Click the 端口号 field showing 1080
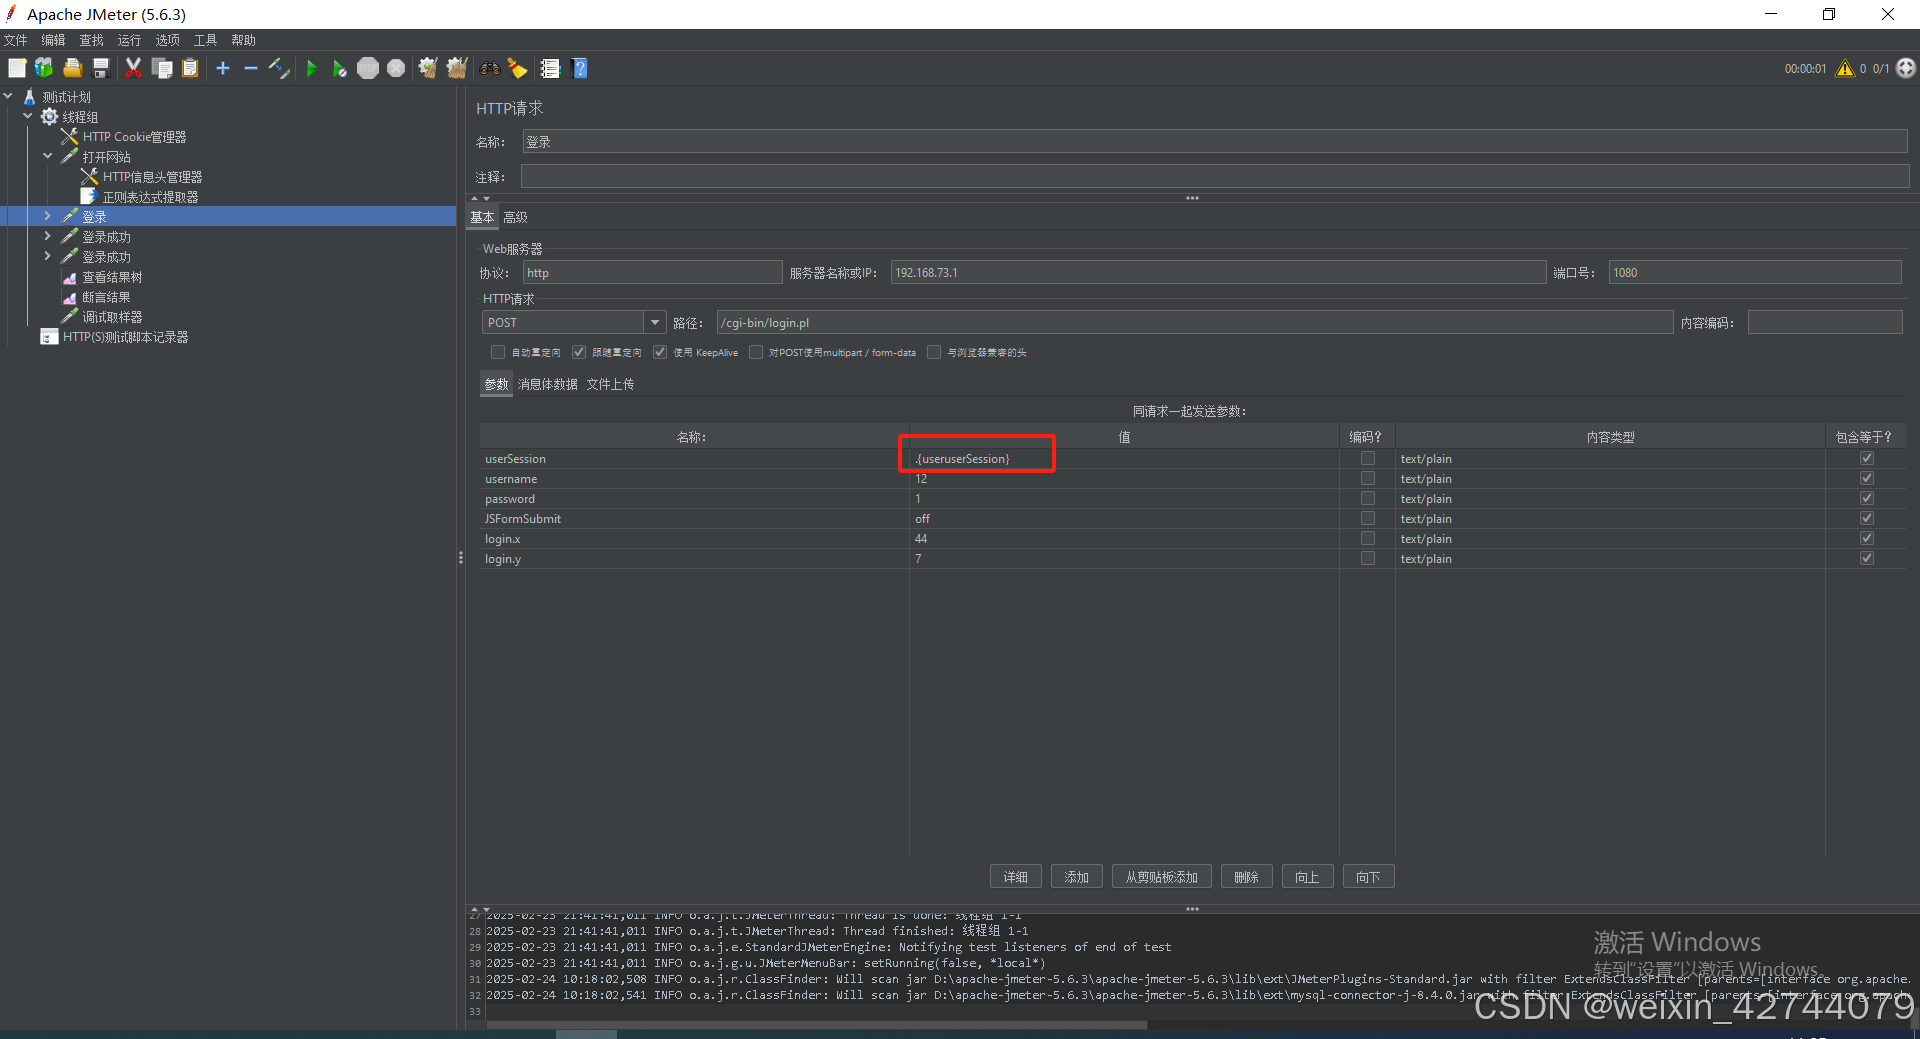The width and height of the screenshot is (1920, 1039). [1754, 272]
